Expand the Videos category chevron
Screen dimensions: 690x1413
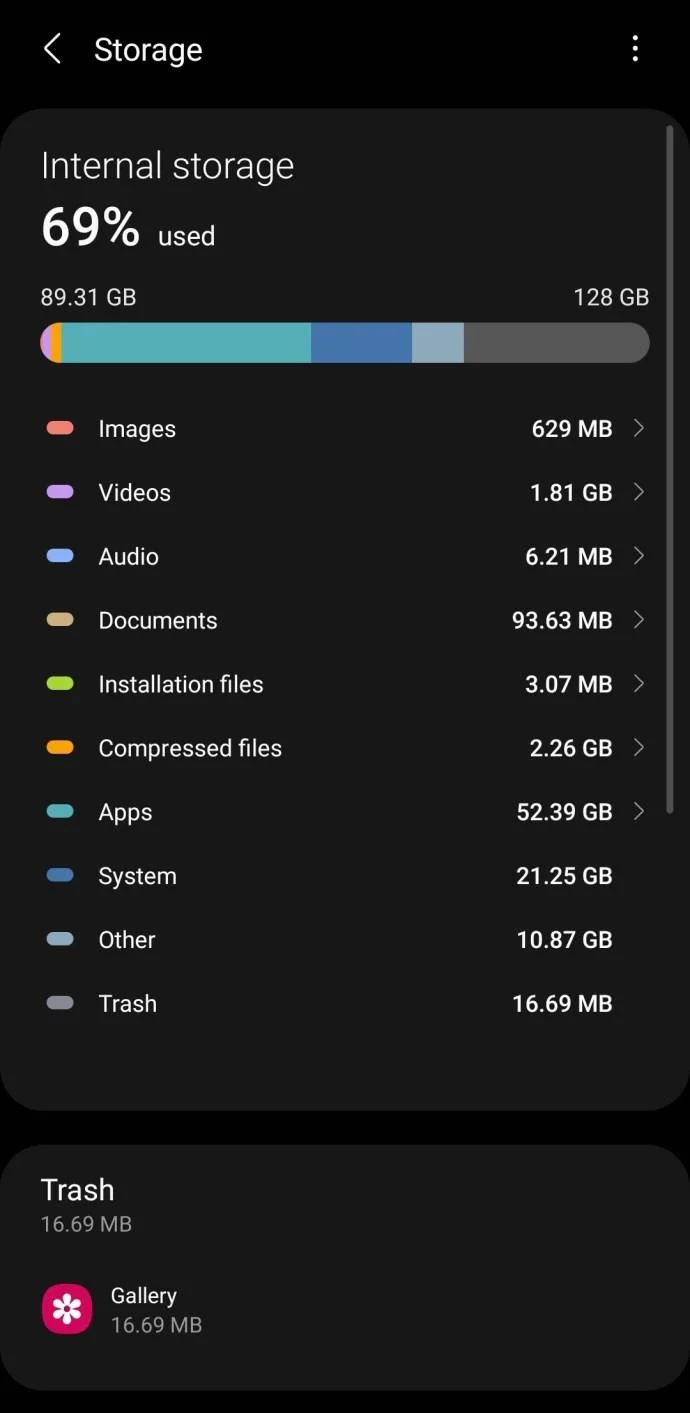(x=639, y=492)
